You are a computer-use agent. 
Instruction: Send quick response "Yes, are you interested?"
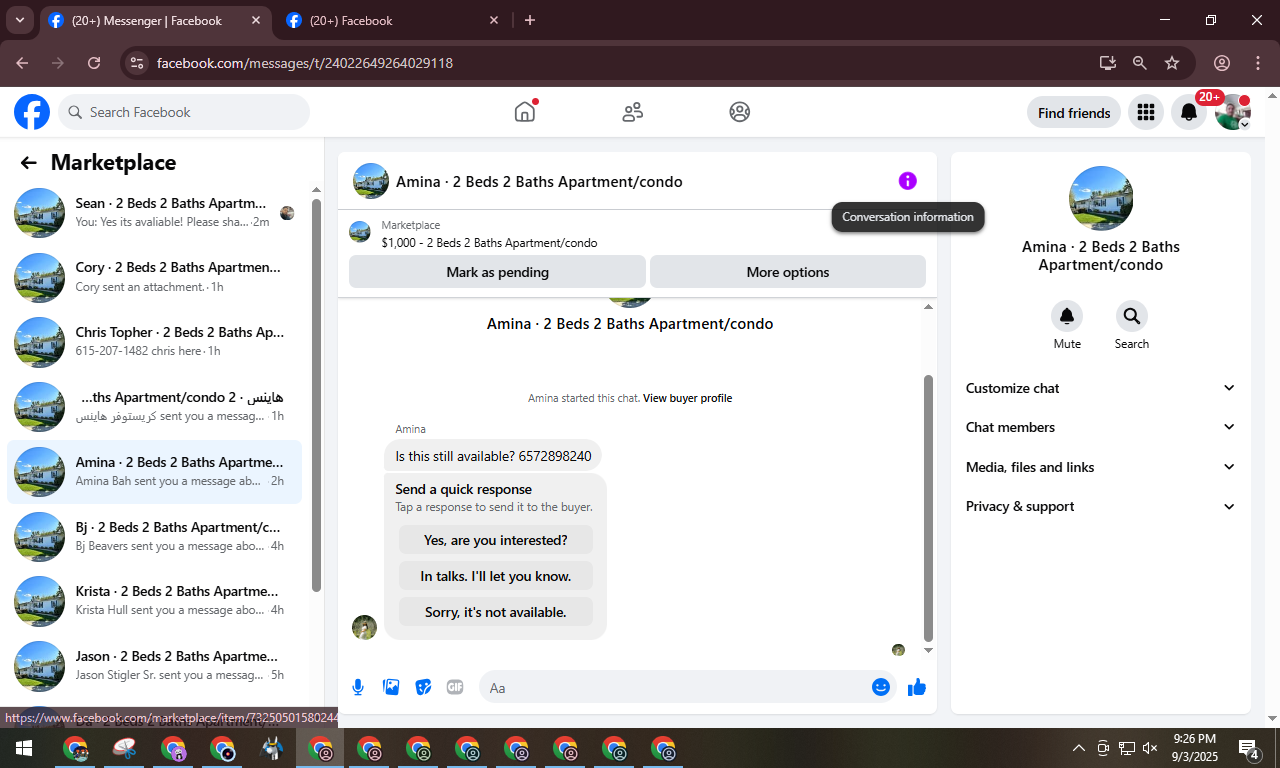tap(496, 540)
